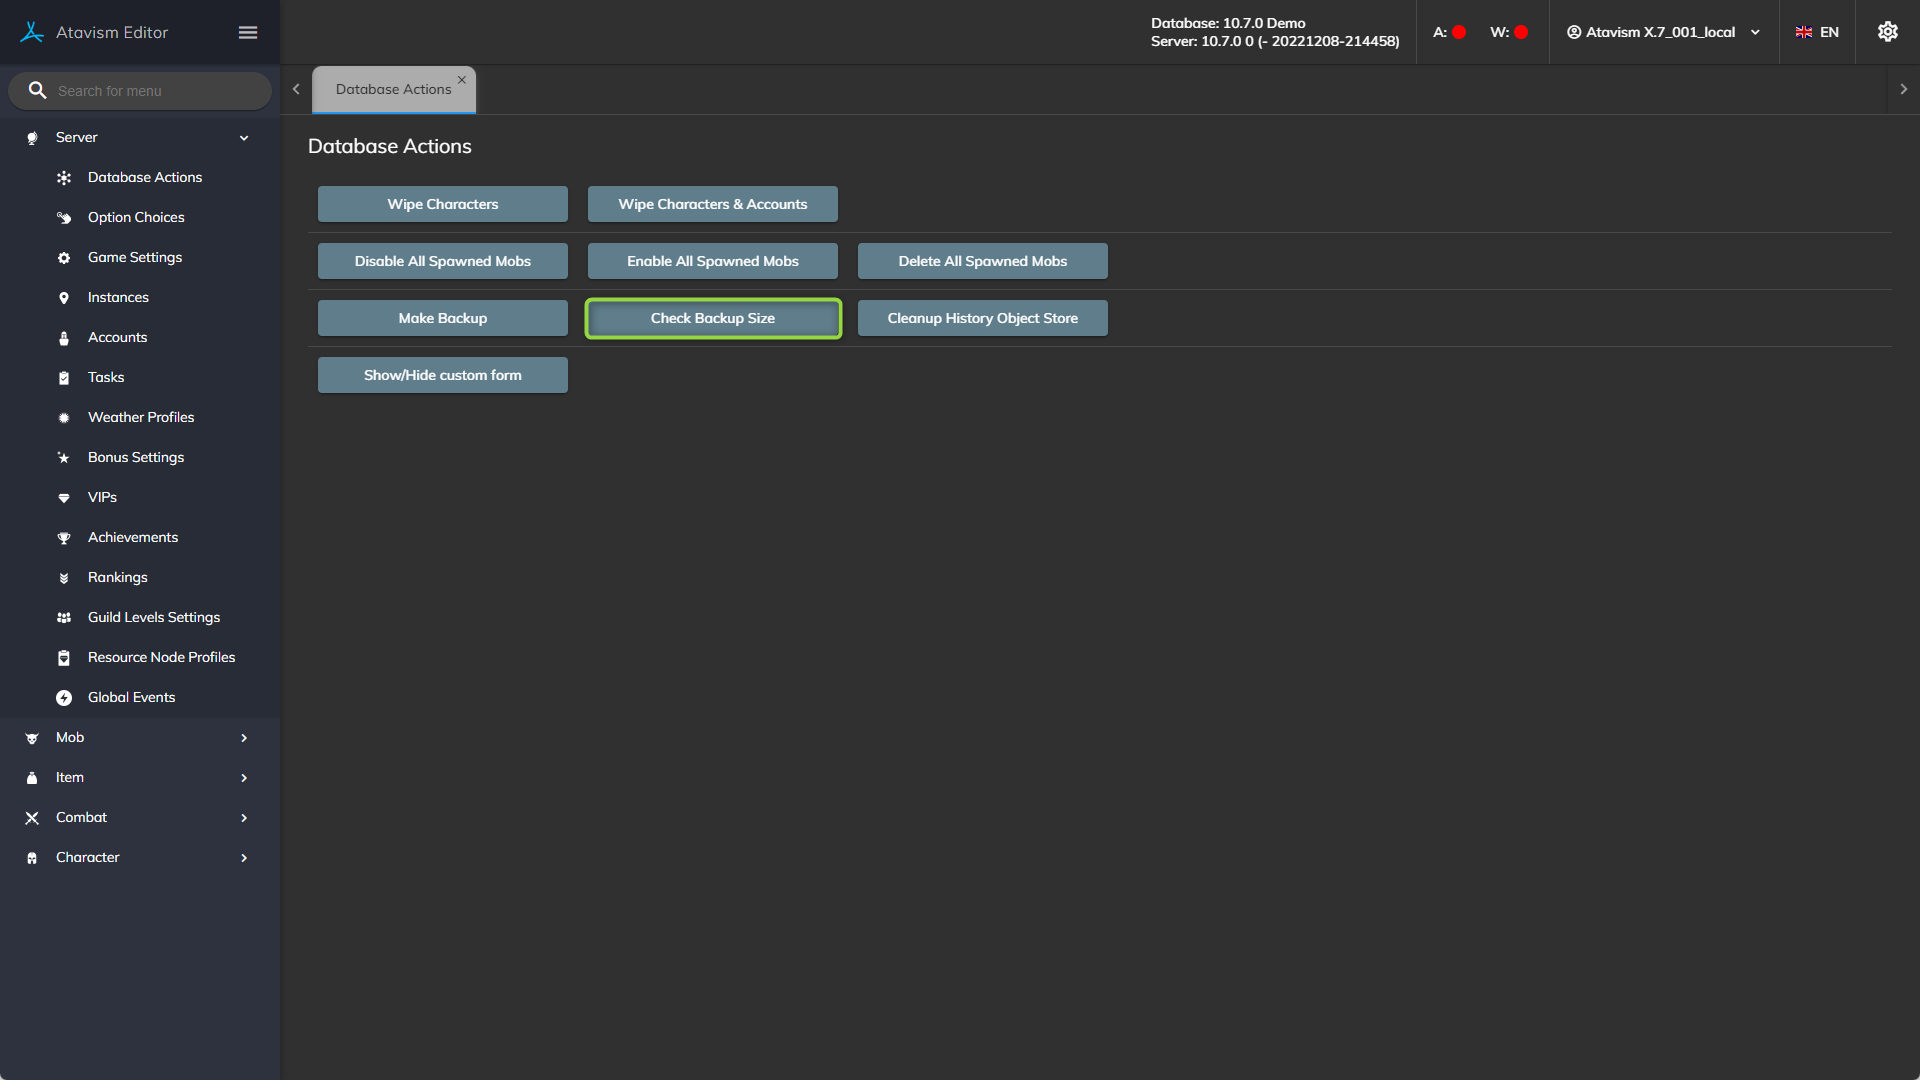
Task: Open settings gear icon in header
Action: (1887, 32)
